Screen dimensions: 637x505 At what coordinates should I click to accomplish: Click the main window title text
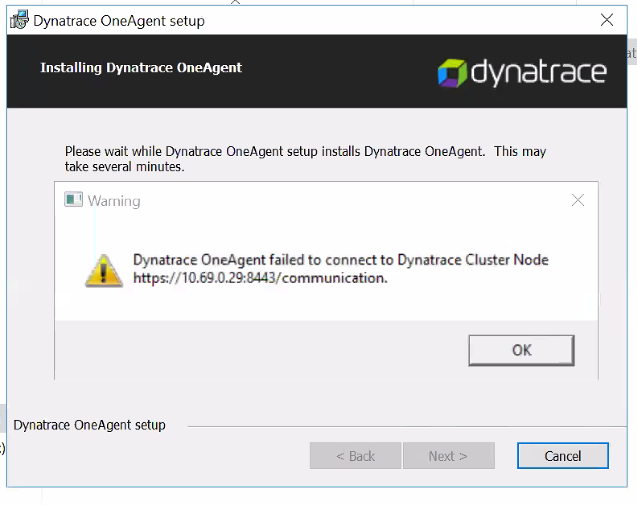click(x=119, y=21)
